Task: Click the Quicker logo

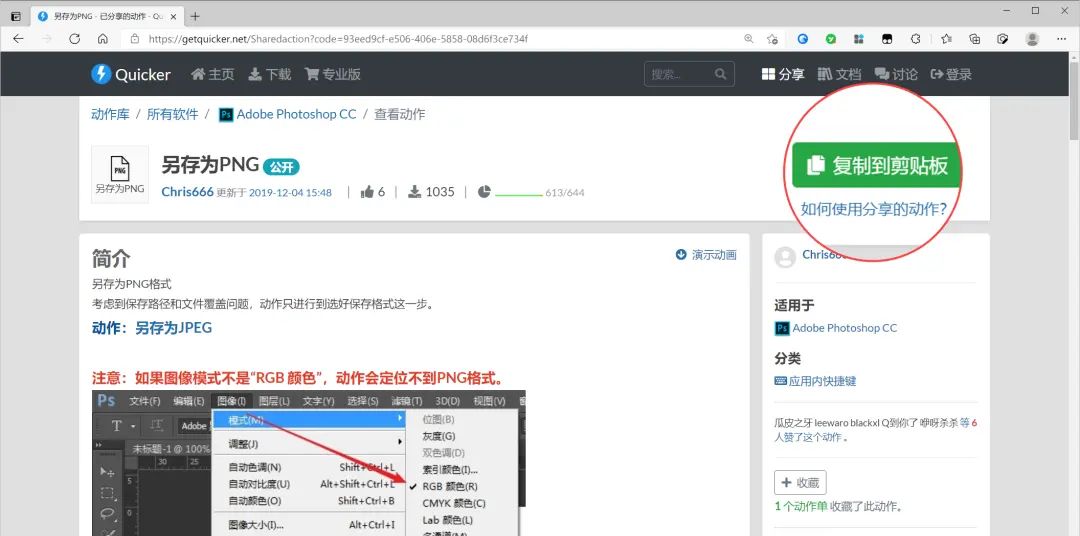Action: point(131,74)
